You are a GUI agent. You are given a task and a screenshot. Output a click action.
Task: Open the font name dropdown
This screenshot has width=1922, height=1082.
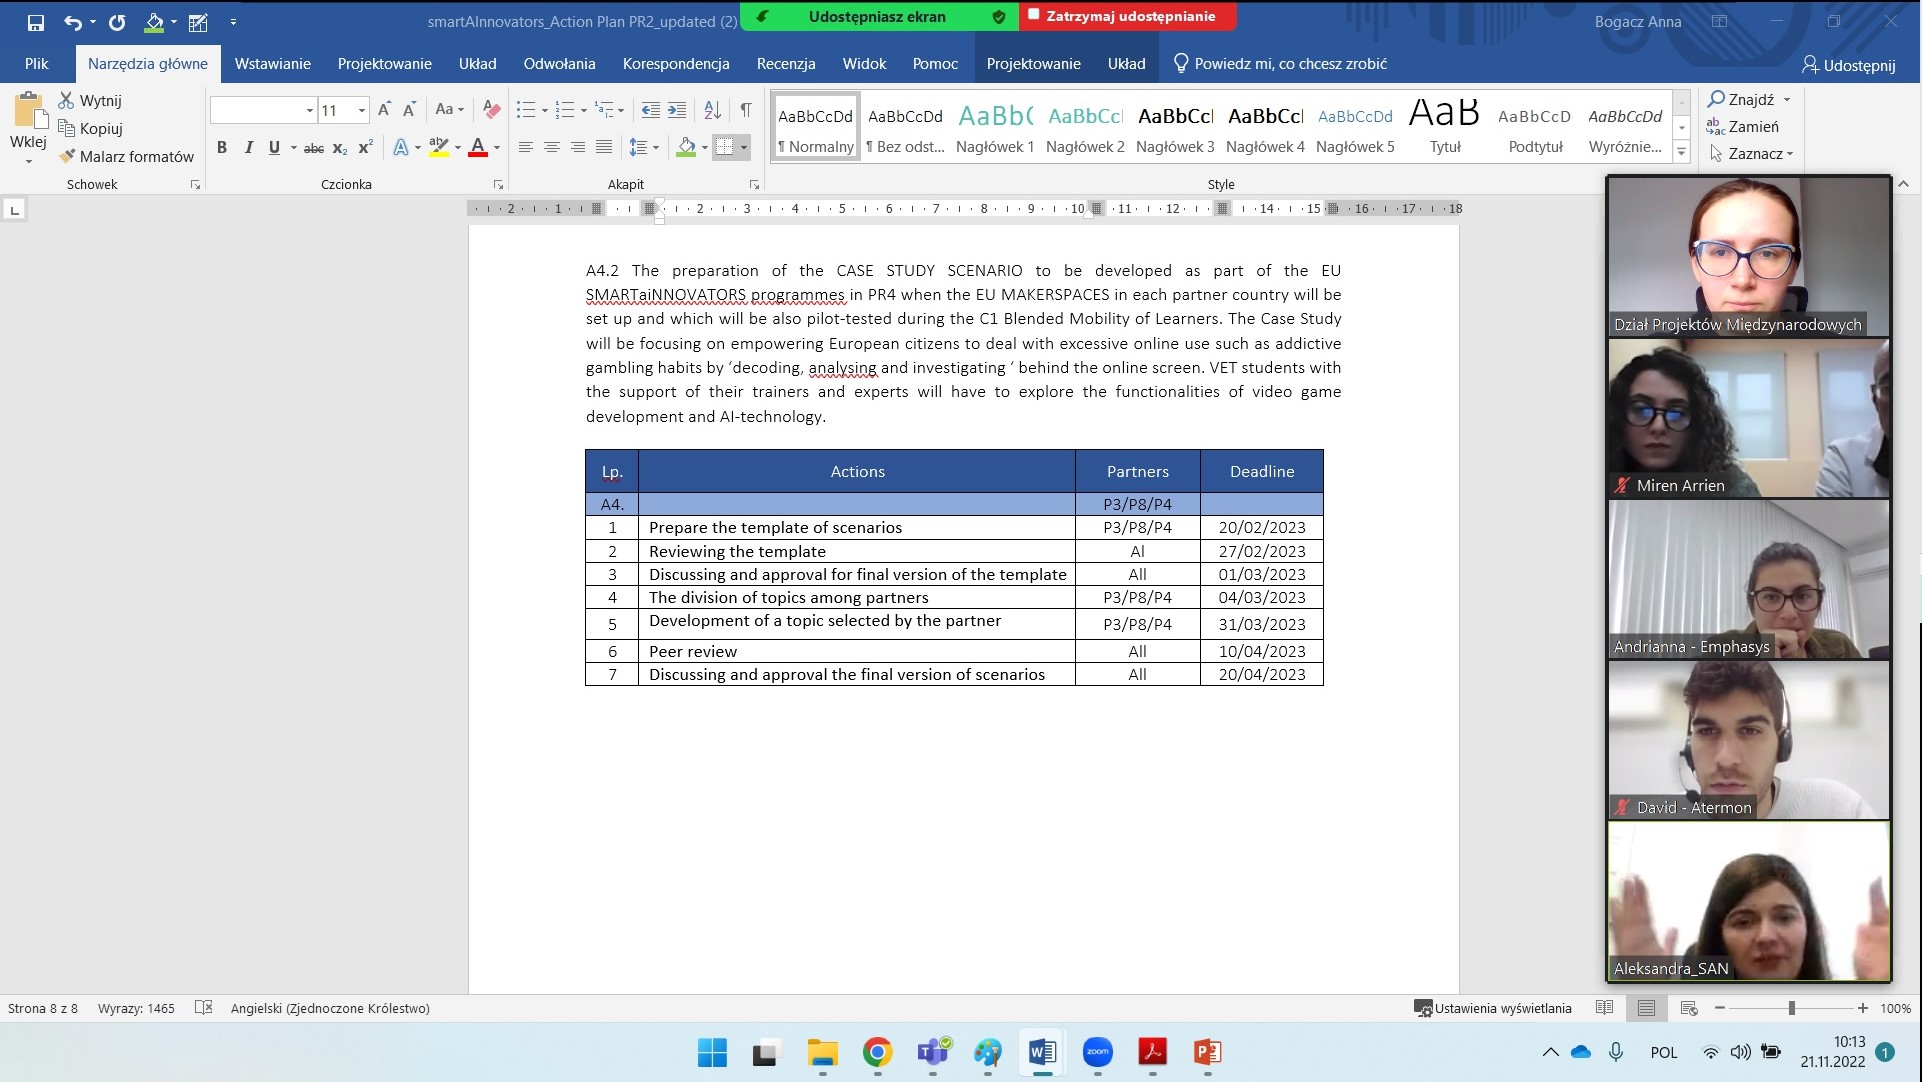(310, 110)
